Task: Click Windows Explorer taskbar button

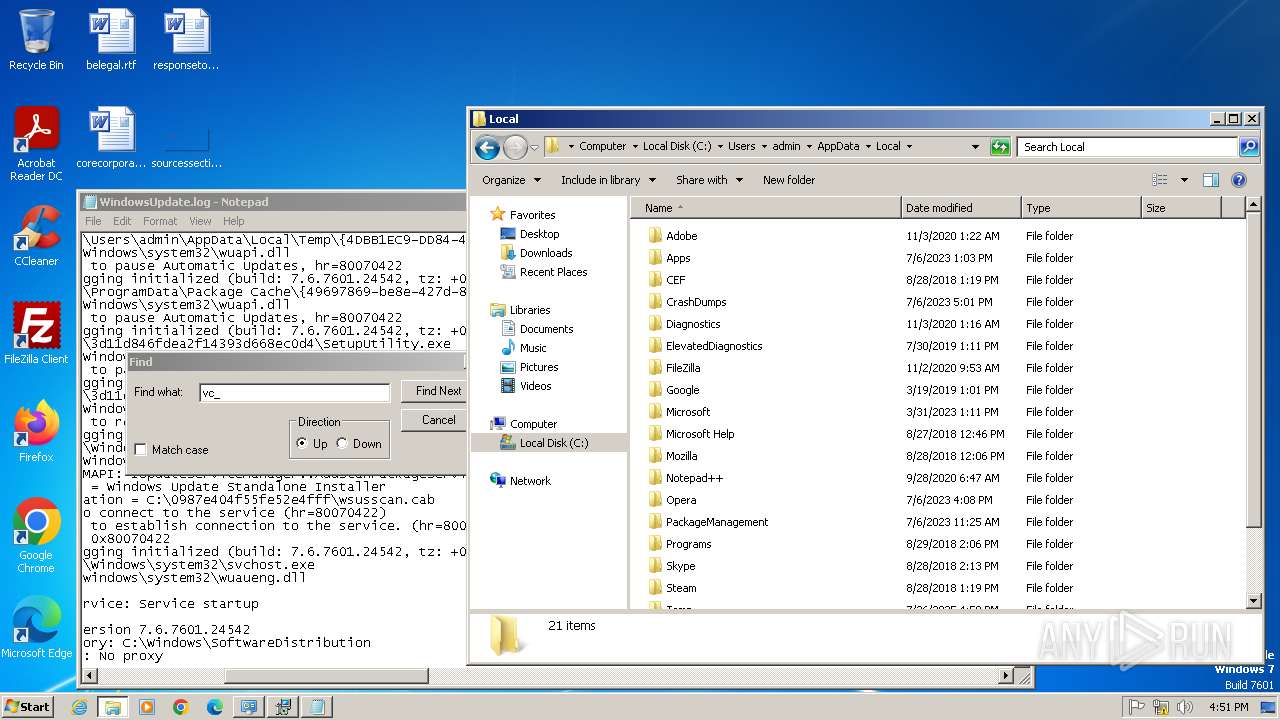Action: pyautogui.click(x=113, y=707)
